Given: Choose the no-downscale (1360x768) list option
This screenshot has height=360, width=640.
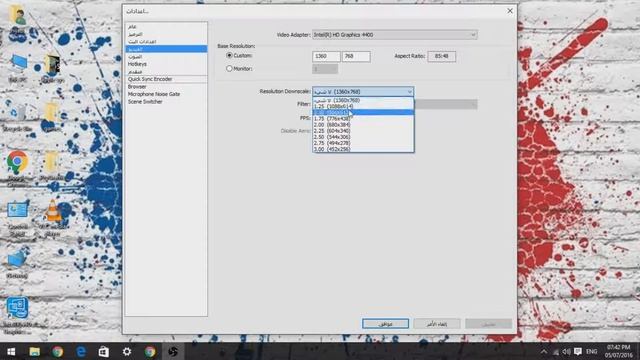Looking at the screenshot, I should click(363, 100).
